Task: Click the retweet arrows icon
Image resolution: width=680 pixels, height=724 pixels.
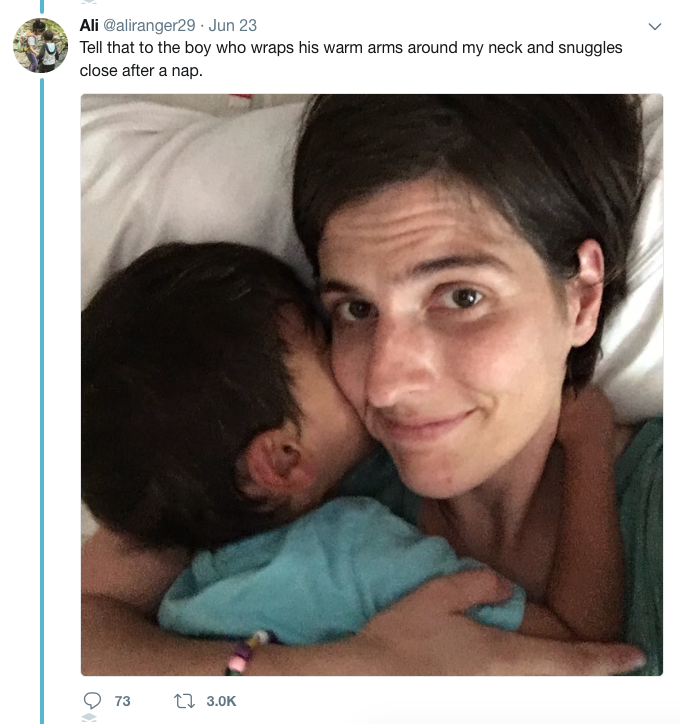Action: [x=183, y=700]
